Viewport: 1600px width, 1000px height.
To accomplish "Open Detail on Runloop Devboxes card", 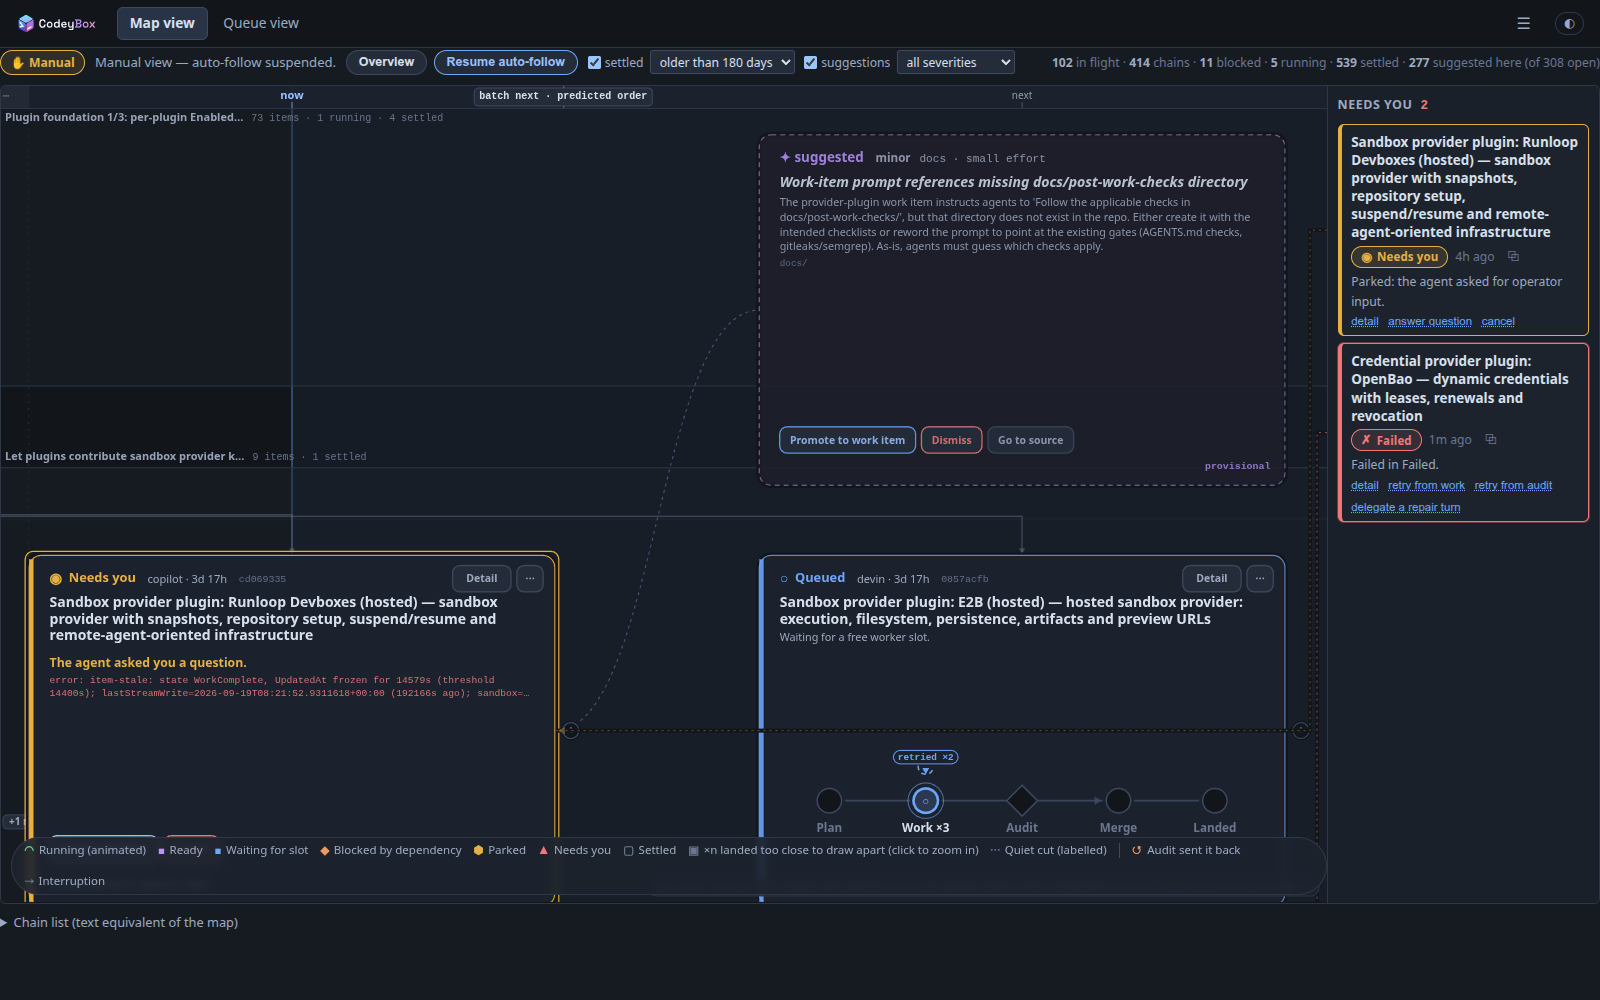I will click(481, 578).
